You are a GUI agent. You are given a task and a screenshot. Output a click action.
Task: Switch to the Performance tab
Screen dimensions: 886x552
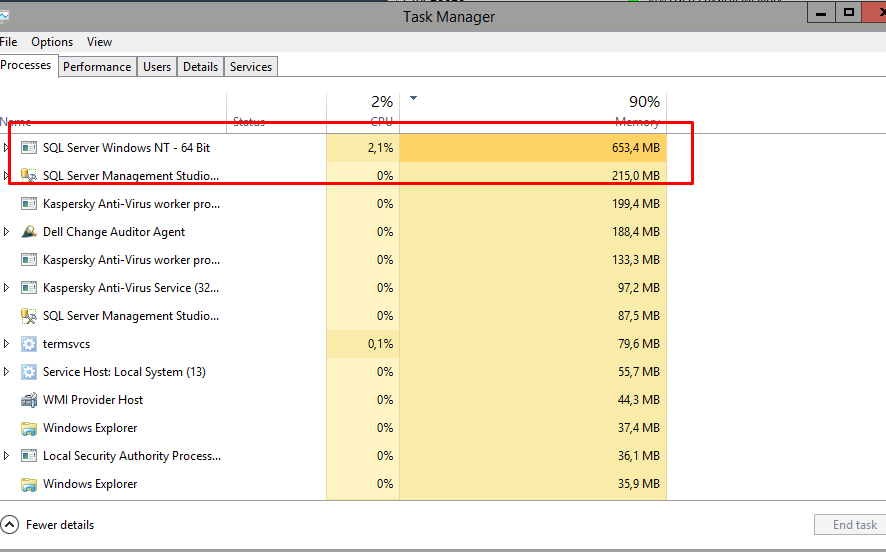[97, 67]
